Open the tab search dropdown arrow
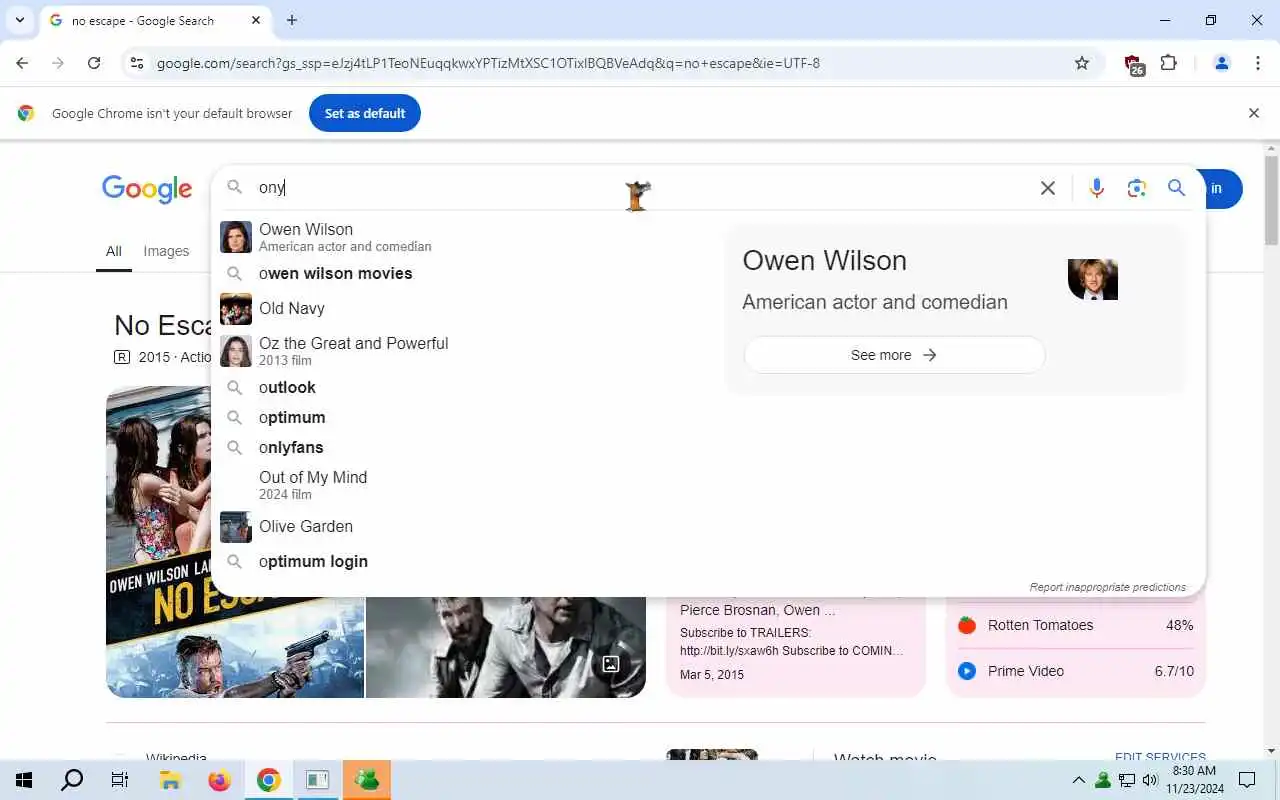 [x=19, y=20]
